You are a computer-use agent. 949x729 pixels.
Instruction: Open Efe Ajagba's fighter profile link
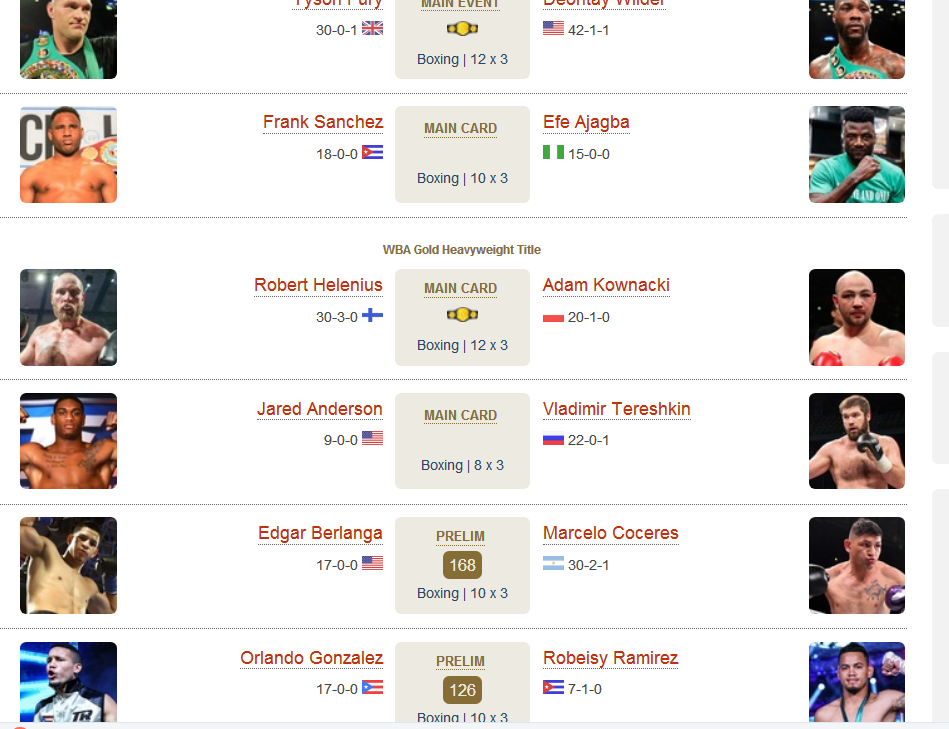click(x=586, y=122)
